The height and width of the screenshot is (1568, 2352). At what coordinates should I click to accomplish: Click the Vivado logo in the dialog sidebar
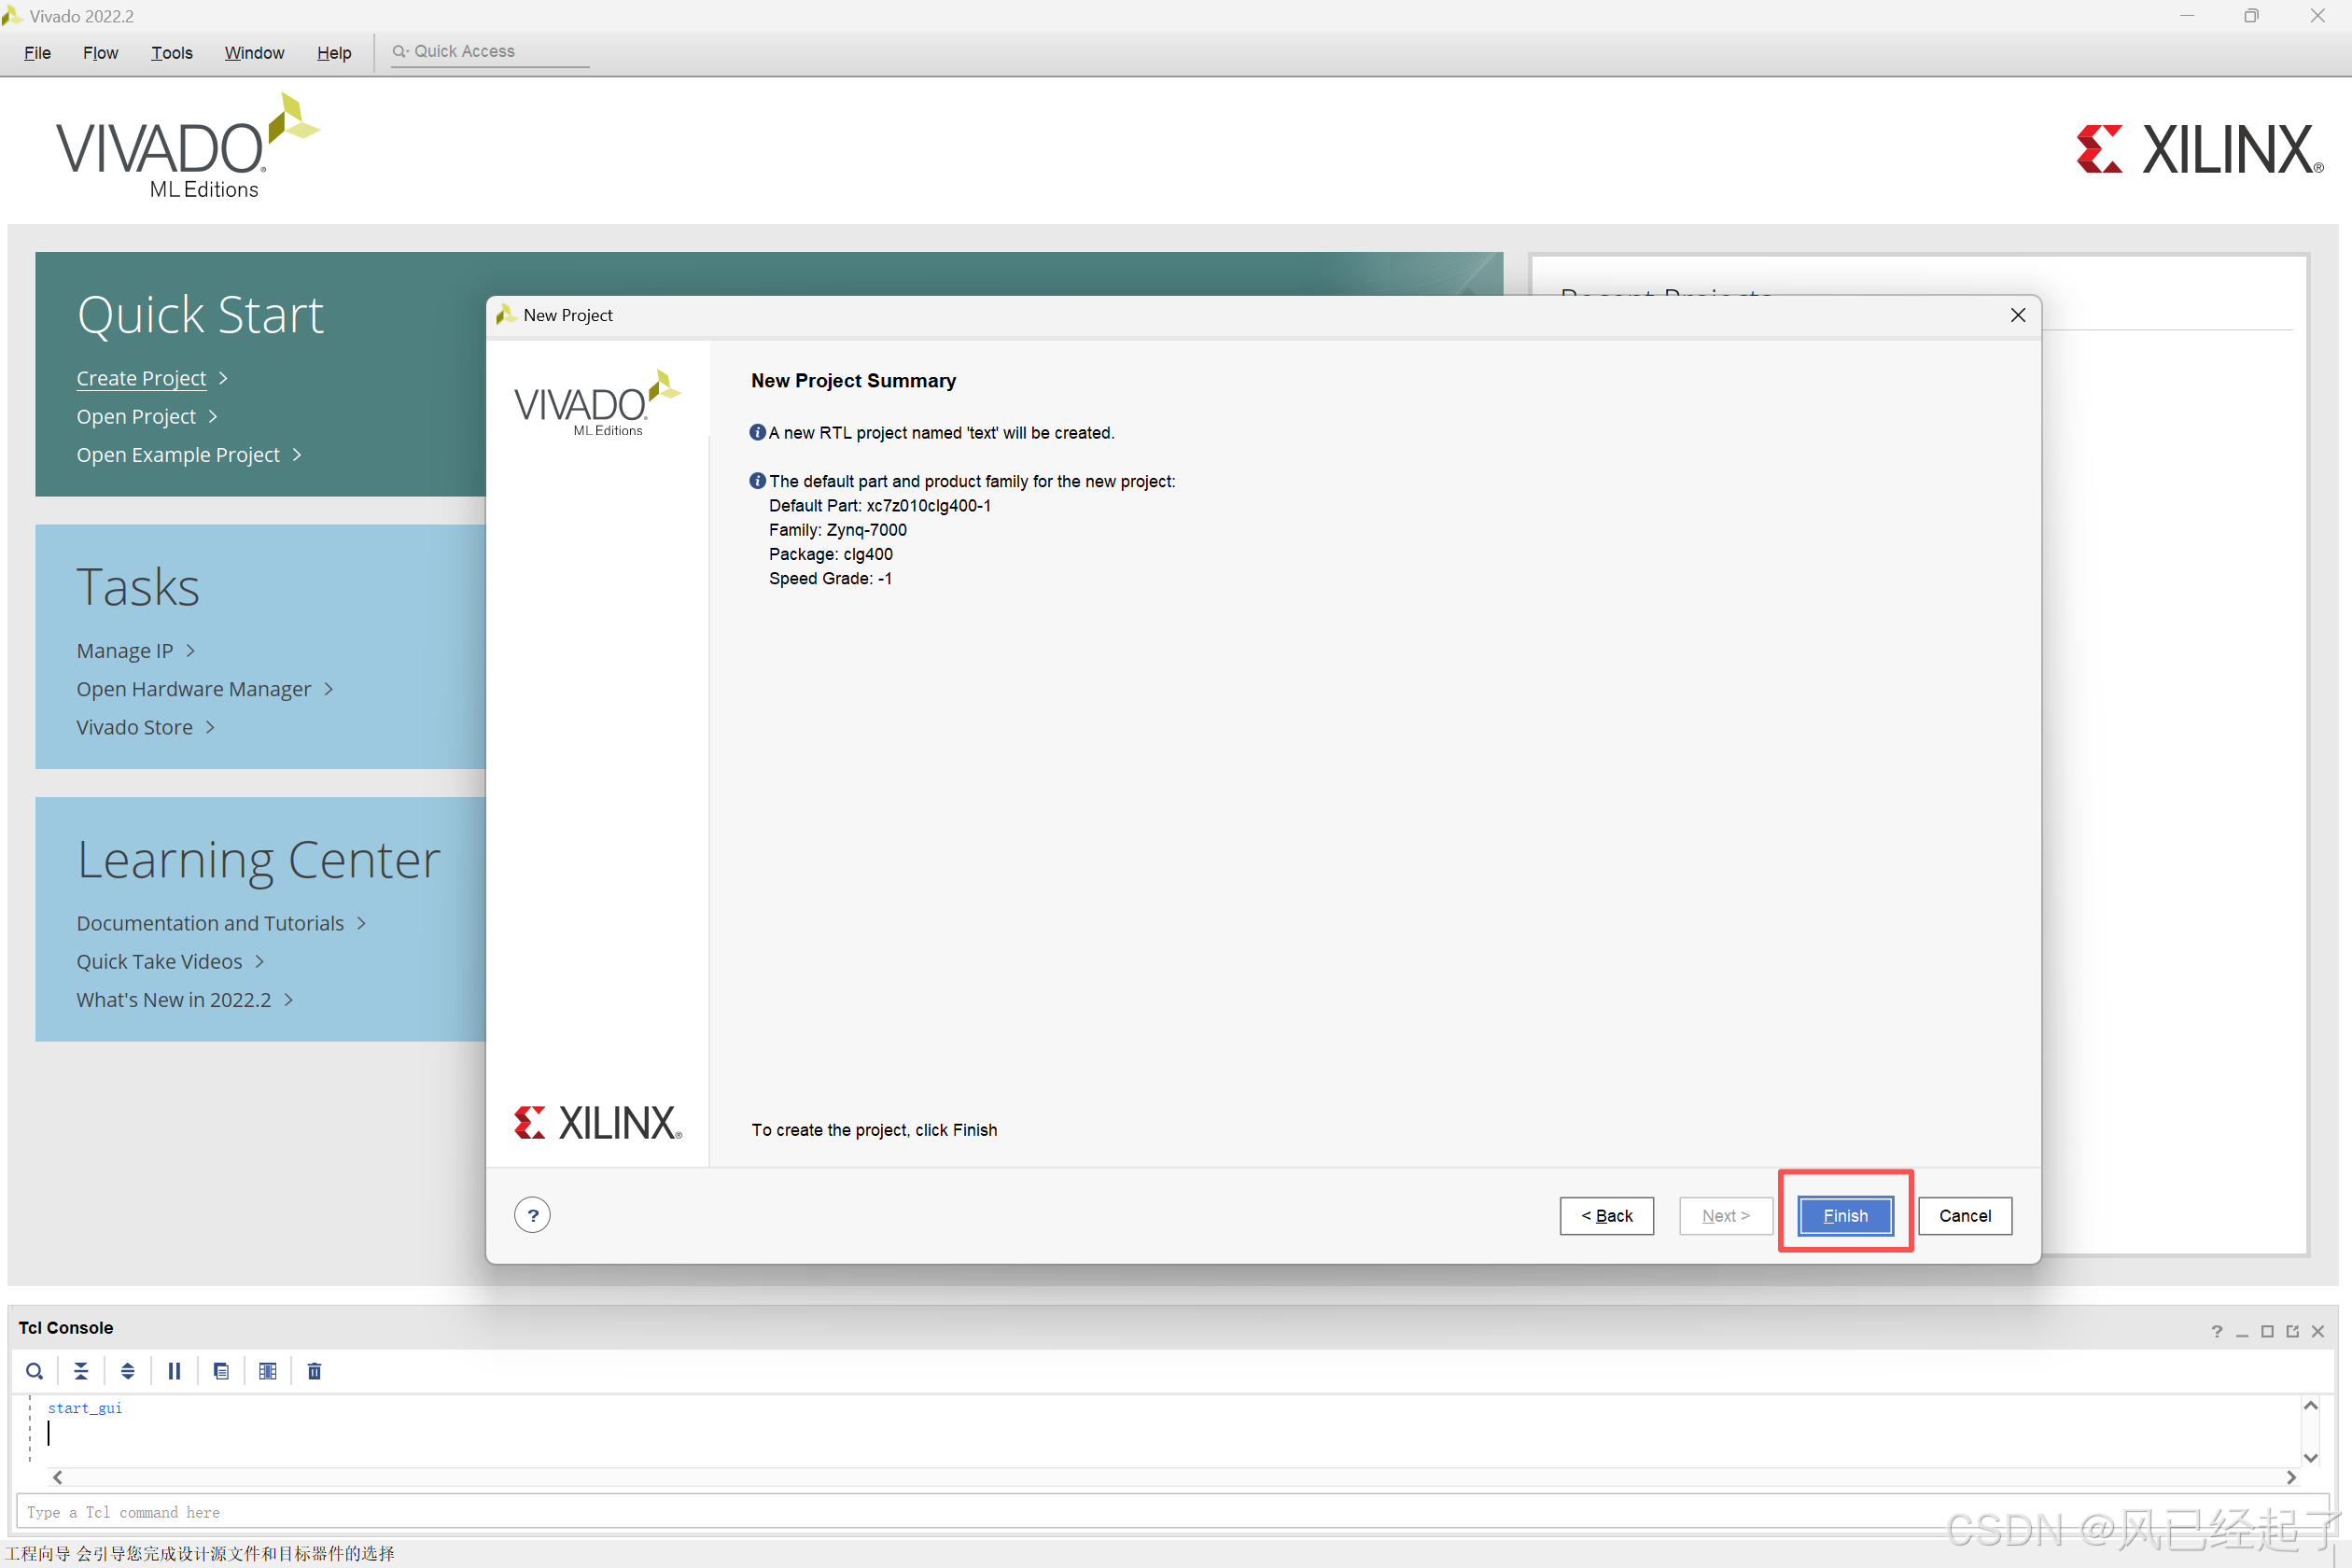tap(597, 403)
